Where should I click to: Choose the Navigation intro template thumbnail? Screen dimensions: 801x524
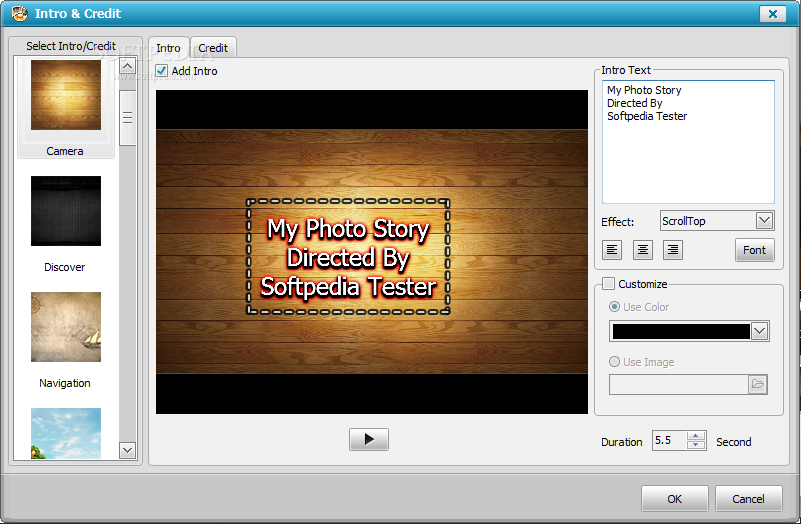(x=66, y=327)
